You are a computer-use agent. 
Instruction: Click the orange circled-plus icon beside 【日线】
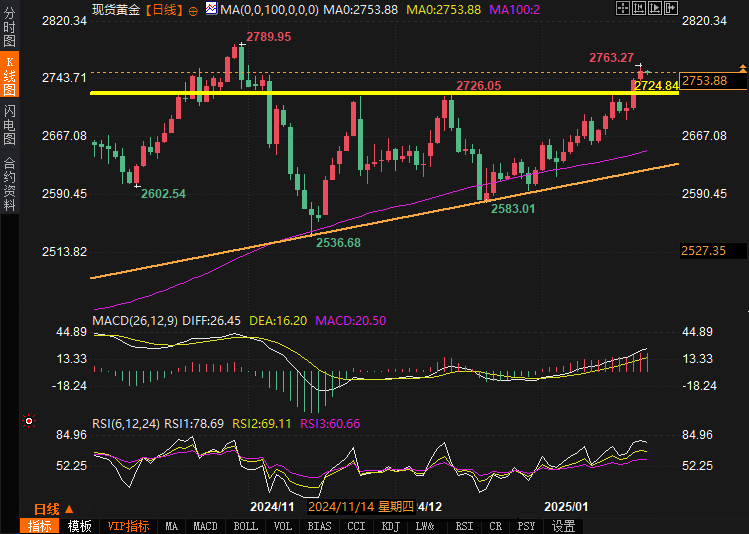point(193,9)
